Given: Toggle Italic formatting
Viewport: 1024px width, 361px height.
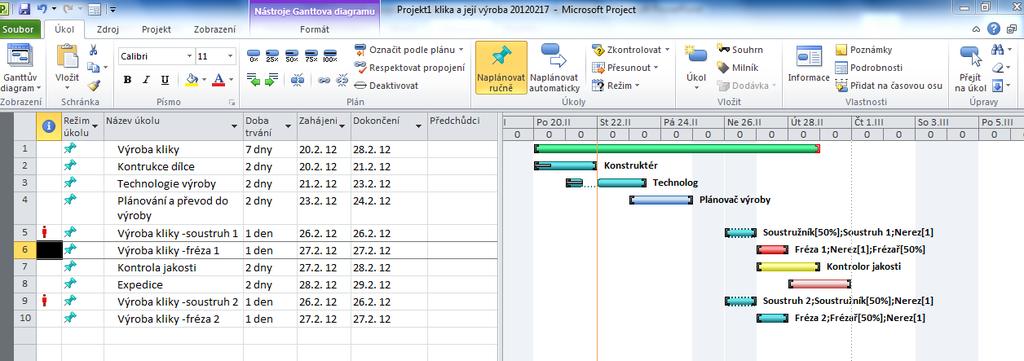Looking at the screenshot, I should tap(146, 80).
